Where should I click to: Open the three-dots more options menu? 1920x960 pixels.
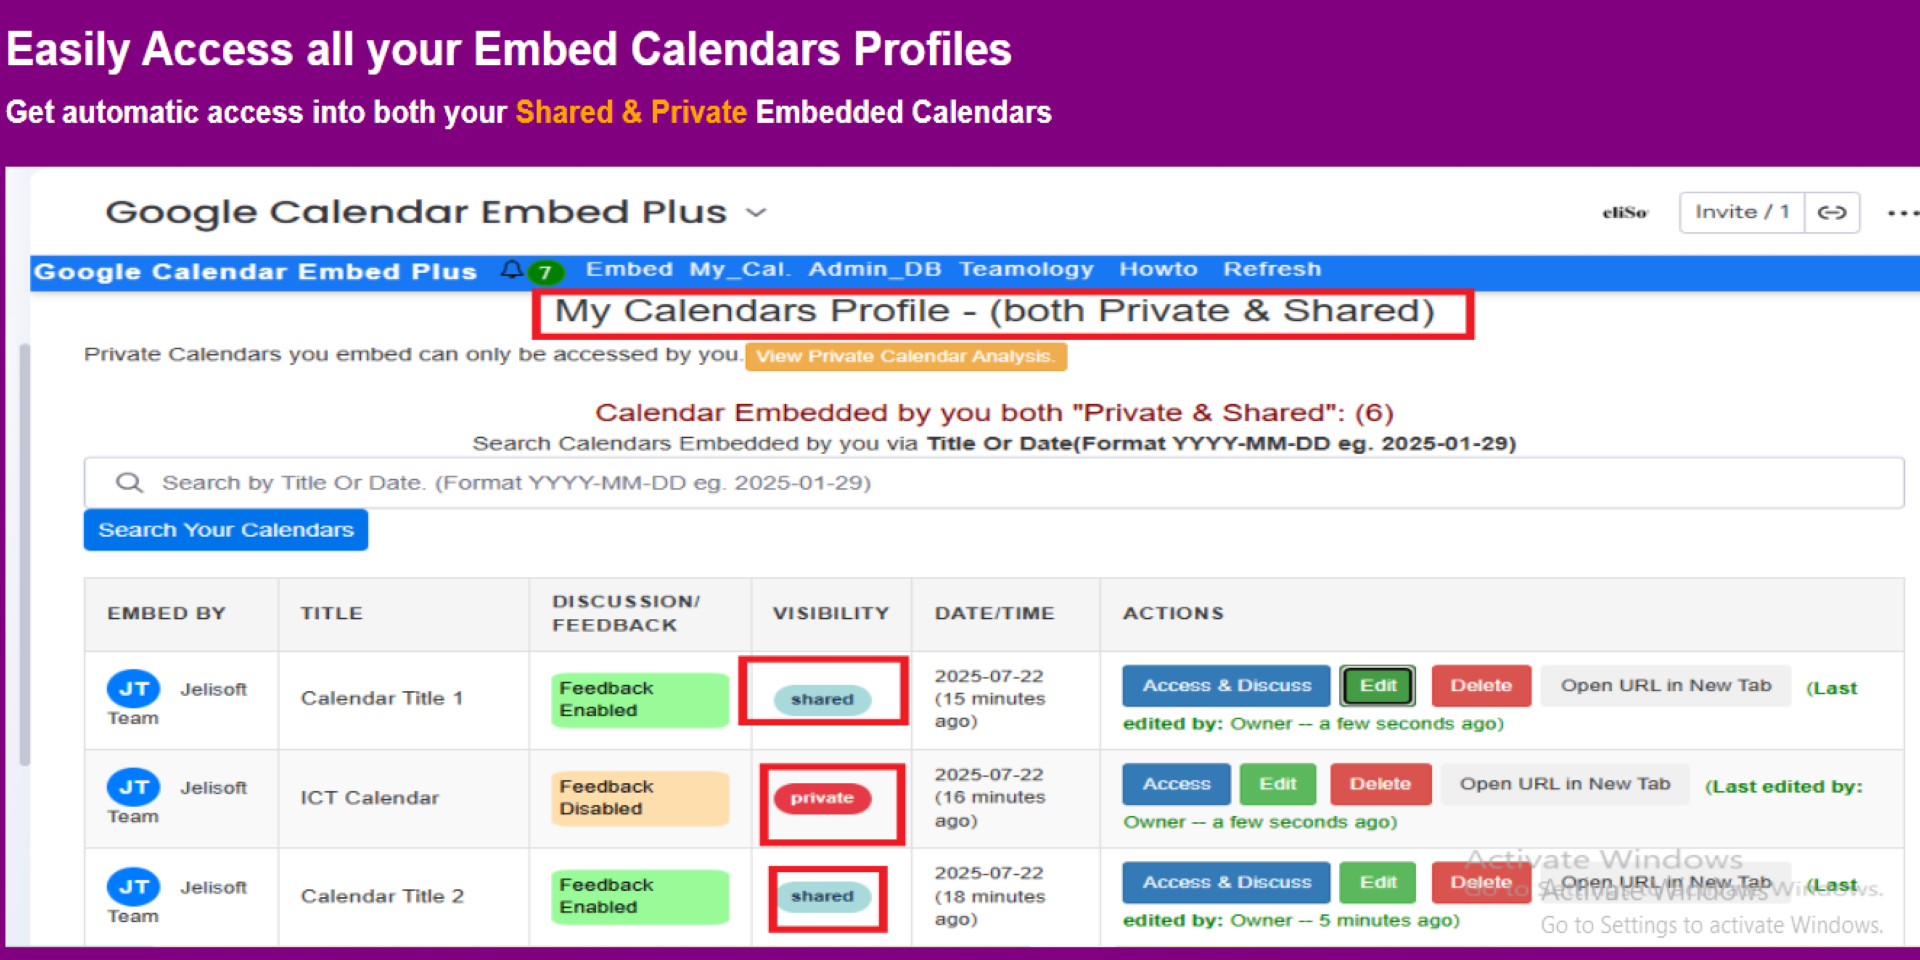click(x=1901, y=213)
